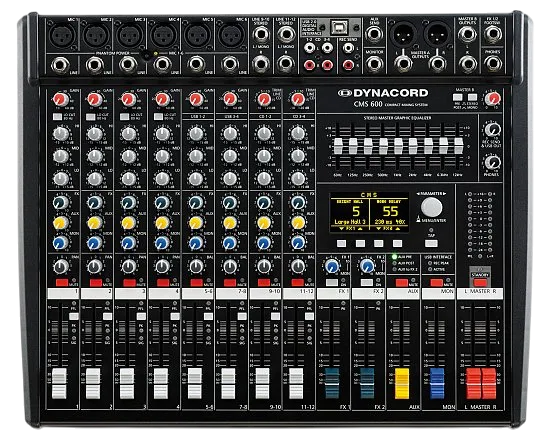The image size is (546, 447).
Task: Click the Parameter rotary encoder knob
Action: pyautogui.click(x=431, y=207)
